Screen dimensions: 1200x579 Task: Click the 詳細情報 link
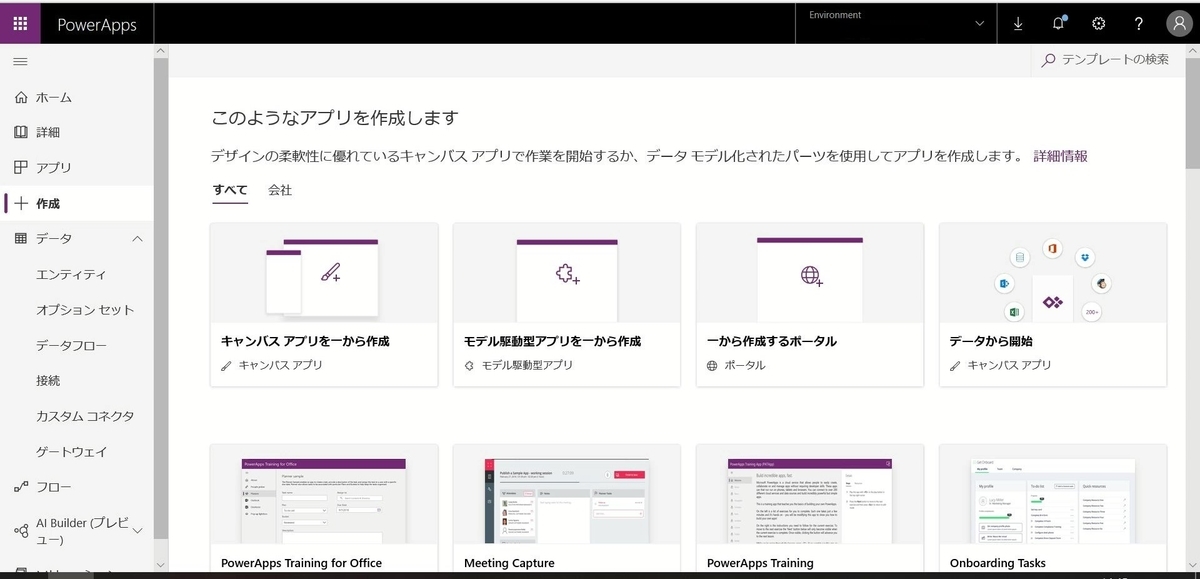1059,156
